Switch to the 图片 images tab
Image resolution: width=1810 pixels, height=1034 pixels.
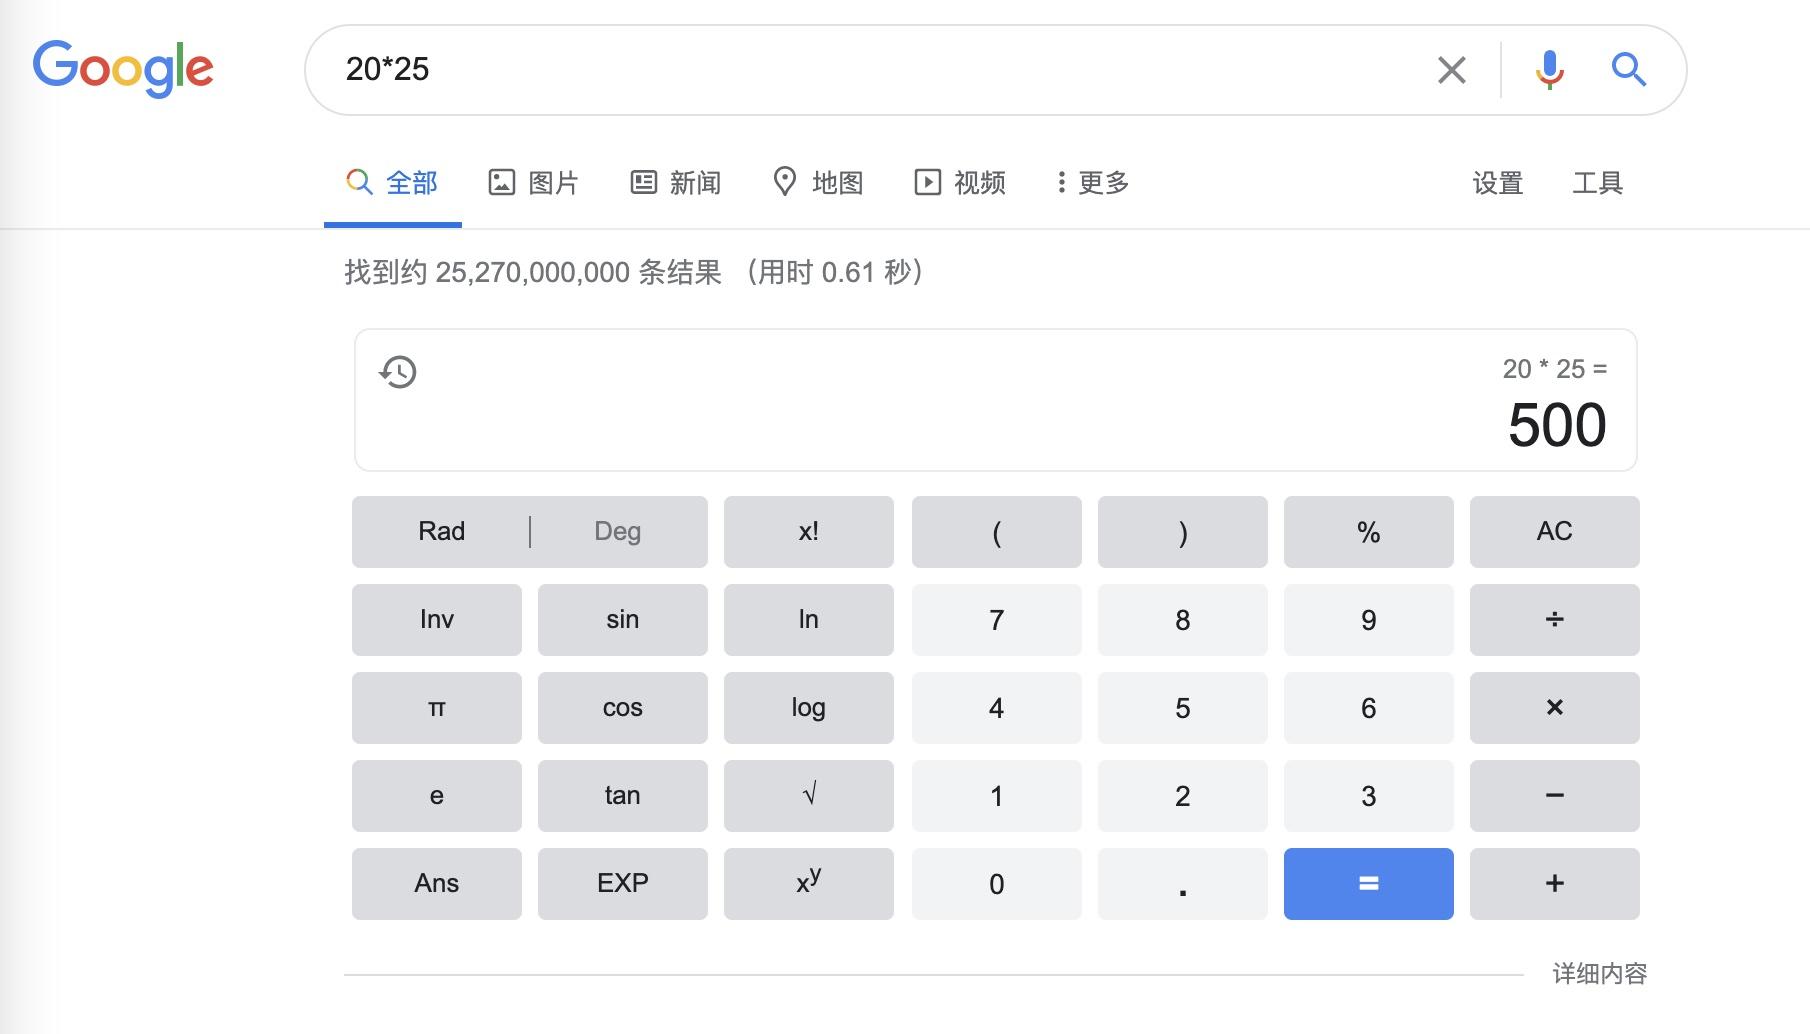pyautogui.click(x=533, y=183)
